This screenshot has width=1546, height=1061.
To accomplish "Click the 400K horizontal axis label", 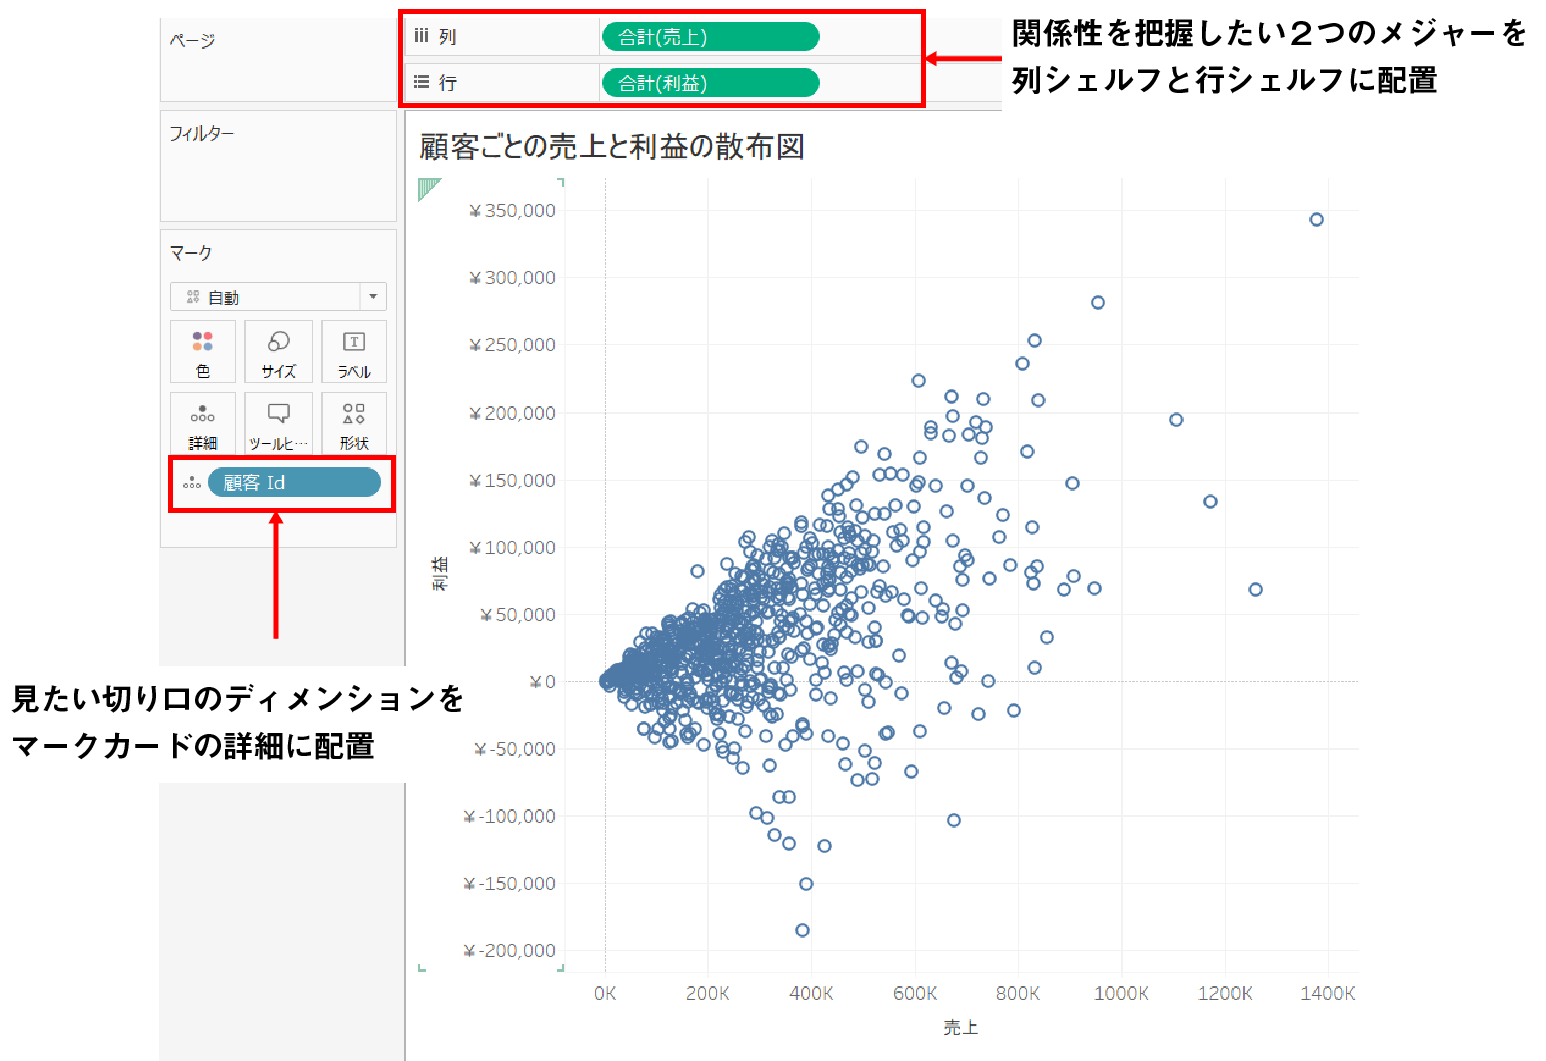I will pyautogui.click(x=811, y=994).
